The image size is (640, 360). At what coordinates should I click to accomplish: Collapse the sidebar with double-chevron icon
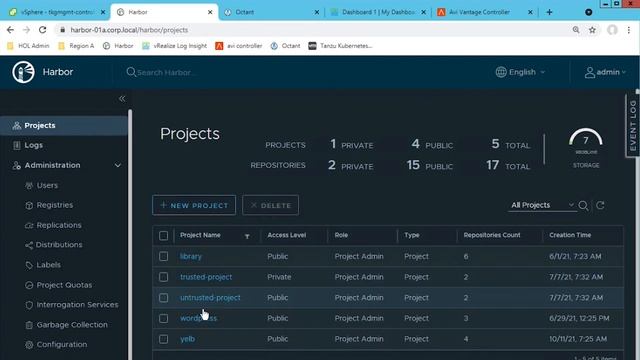point(122,99)
